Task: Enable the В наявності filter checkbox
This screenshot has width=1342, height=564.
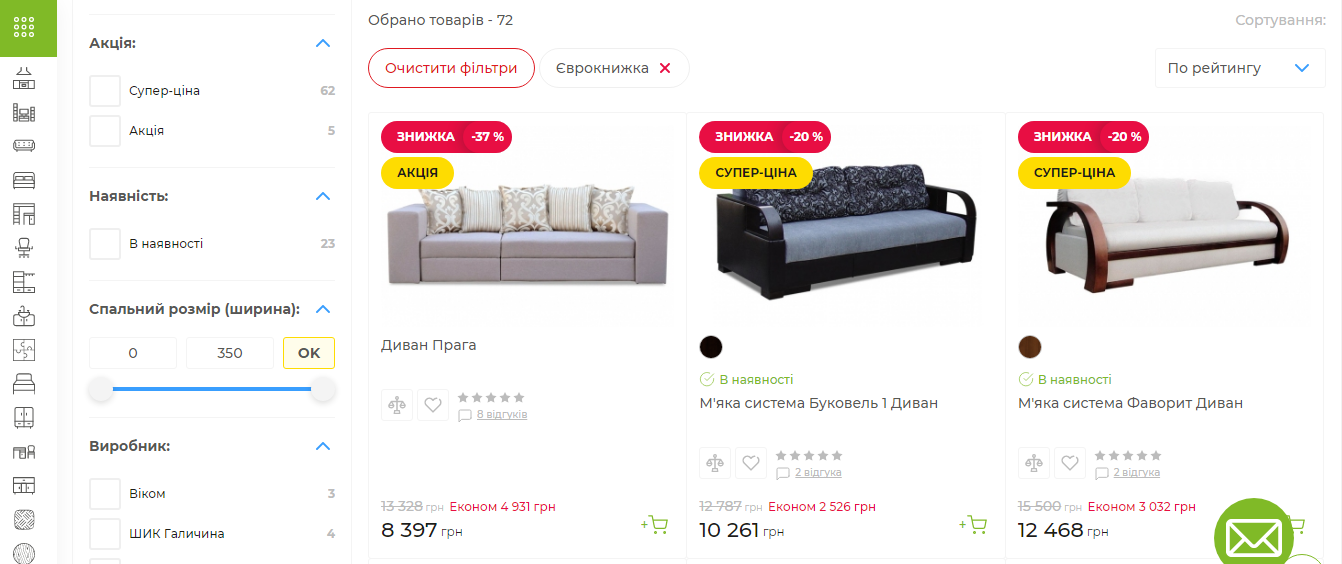Action: pos(105,244)
